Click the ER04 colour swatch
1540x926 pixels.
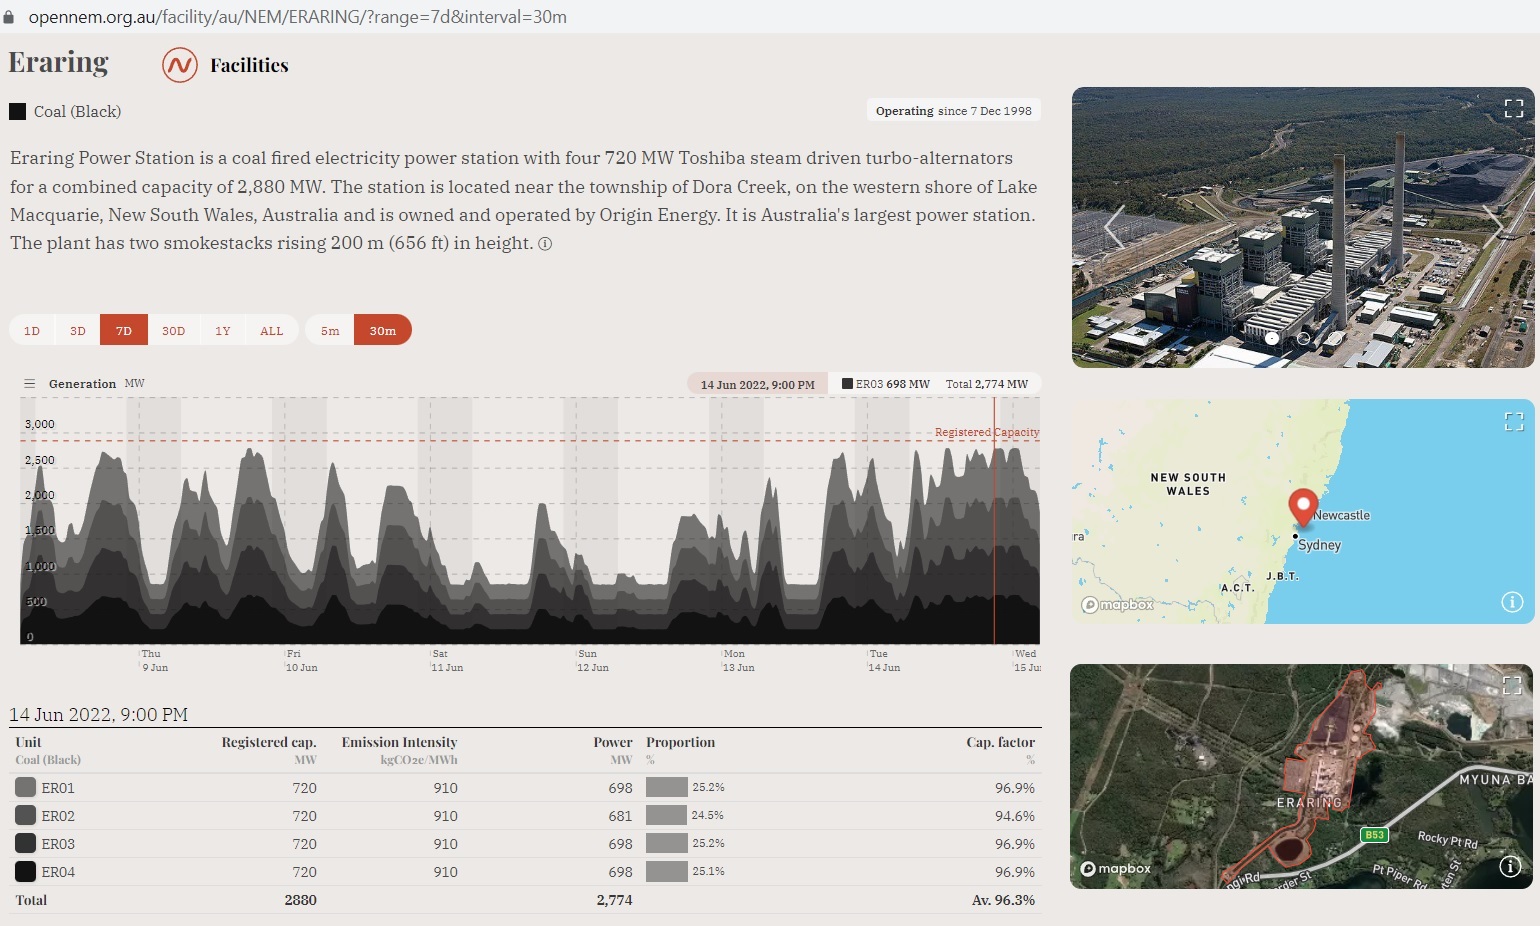coord(25,871)
